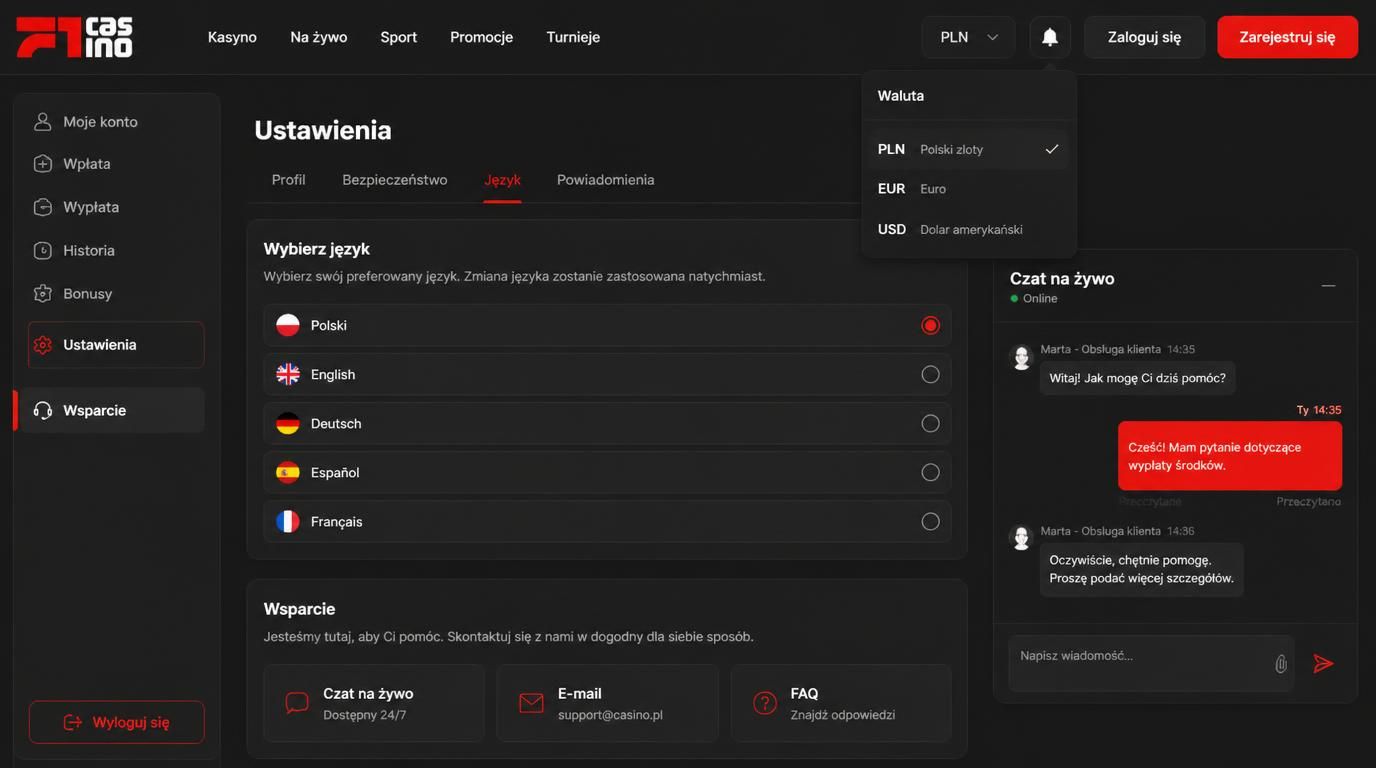The image size is (1376, 768).
Task: Switch to the Bezpieczeństwo tab
Action: [x=395, y=180]
